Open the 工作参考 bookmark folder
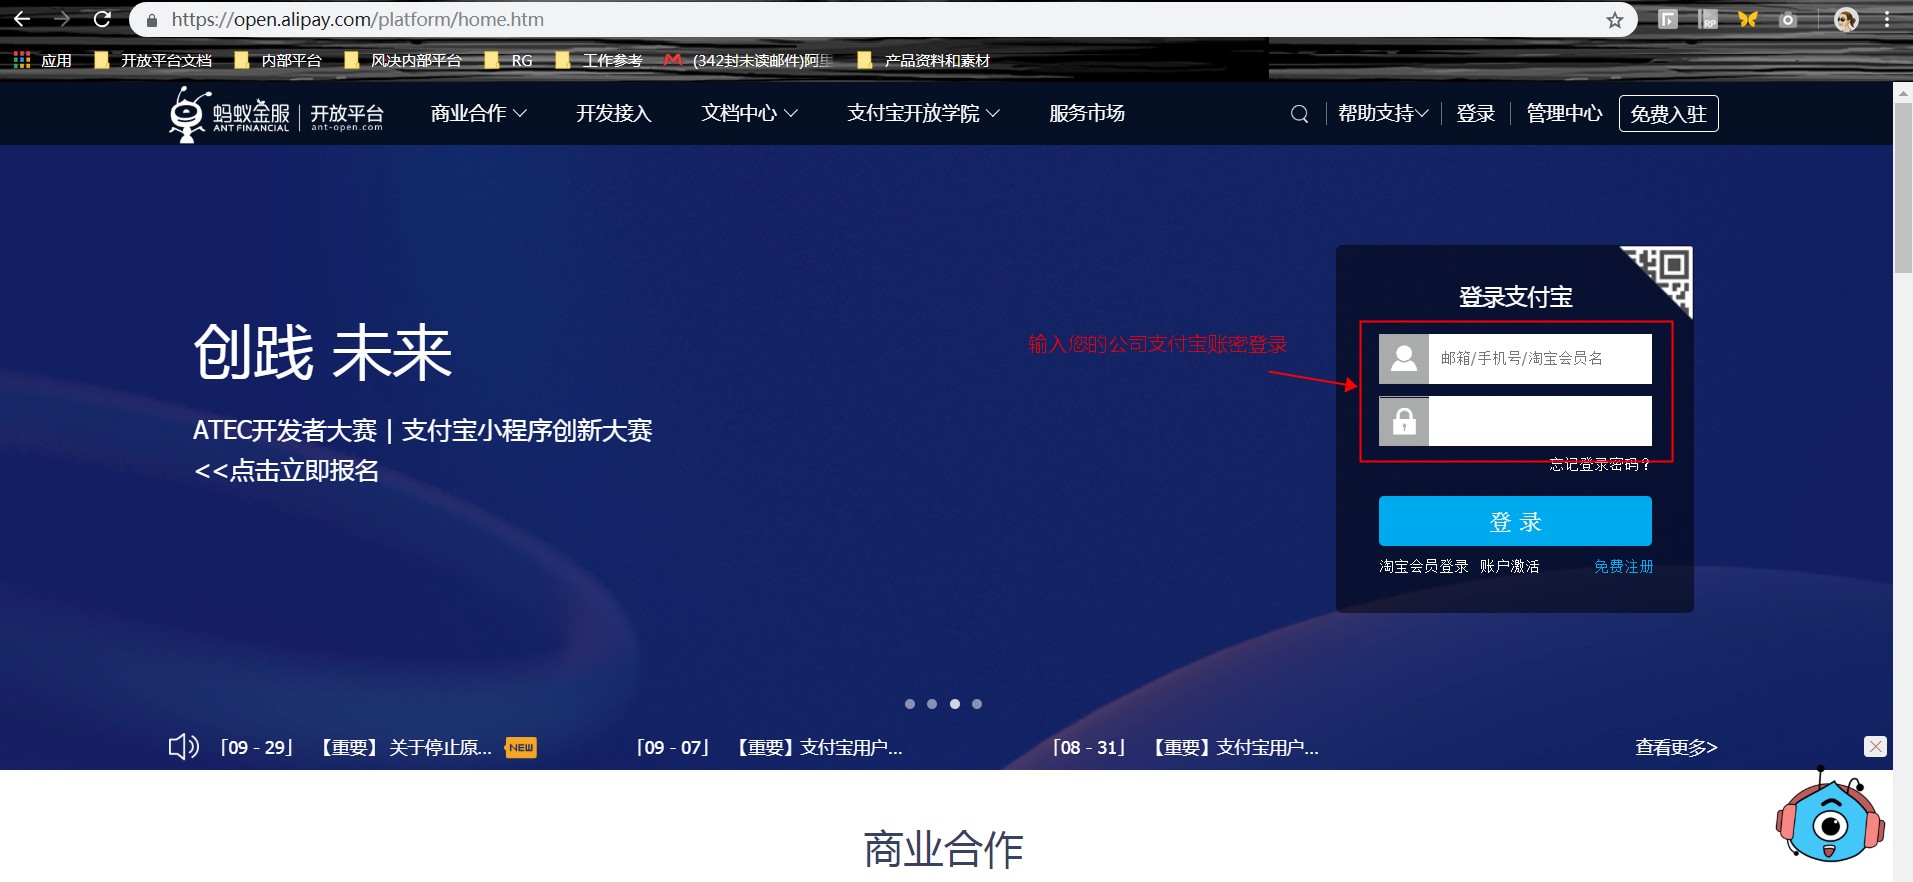The image size is (1913, 882). pyautogui.click(x=599, y=60)
